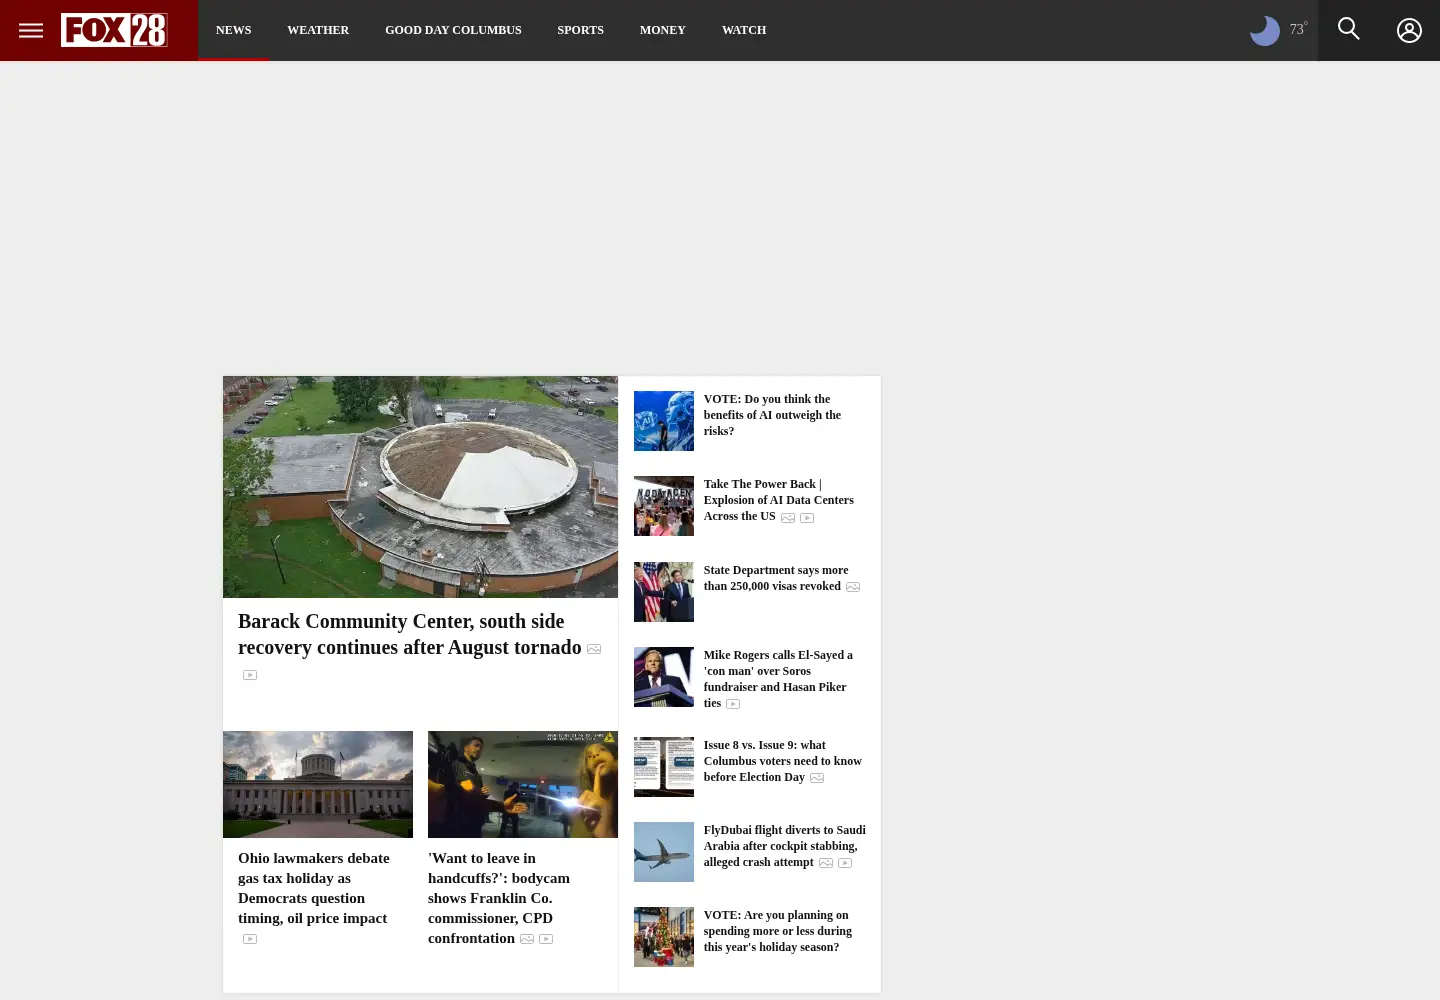The width and height of the screenshot is (1440, 1000).
Task: Click video icon under Barack Community Center headline
Action: click(x=250, y=675)
